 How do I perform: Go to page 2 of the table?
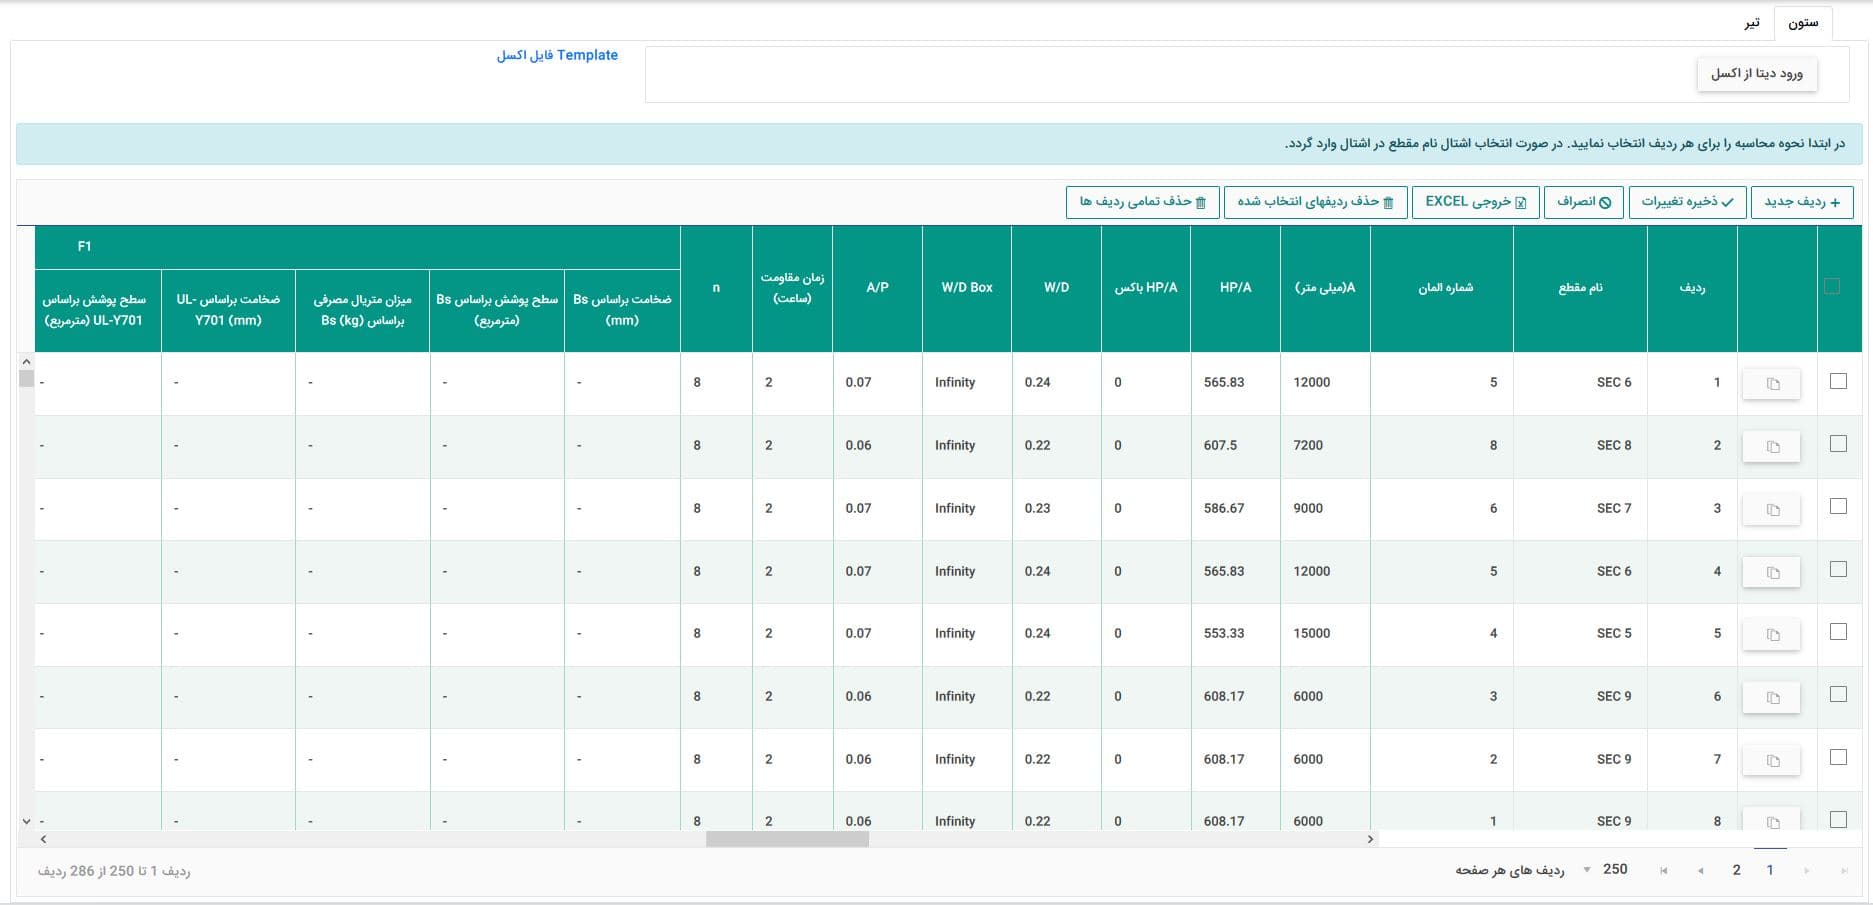tap(1736, 871)
